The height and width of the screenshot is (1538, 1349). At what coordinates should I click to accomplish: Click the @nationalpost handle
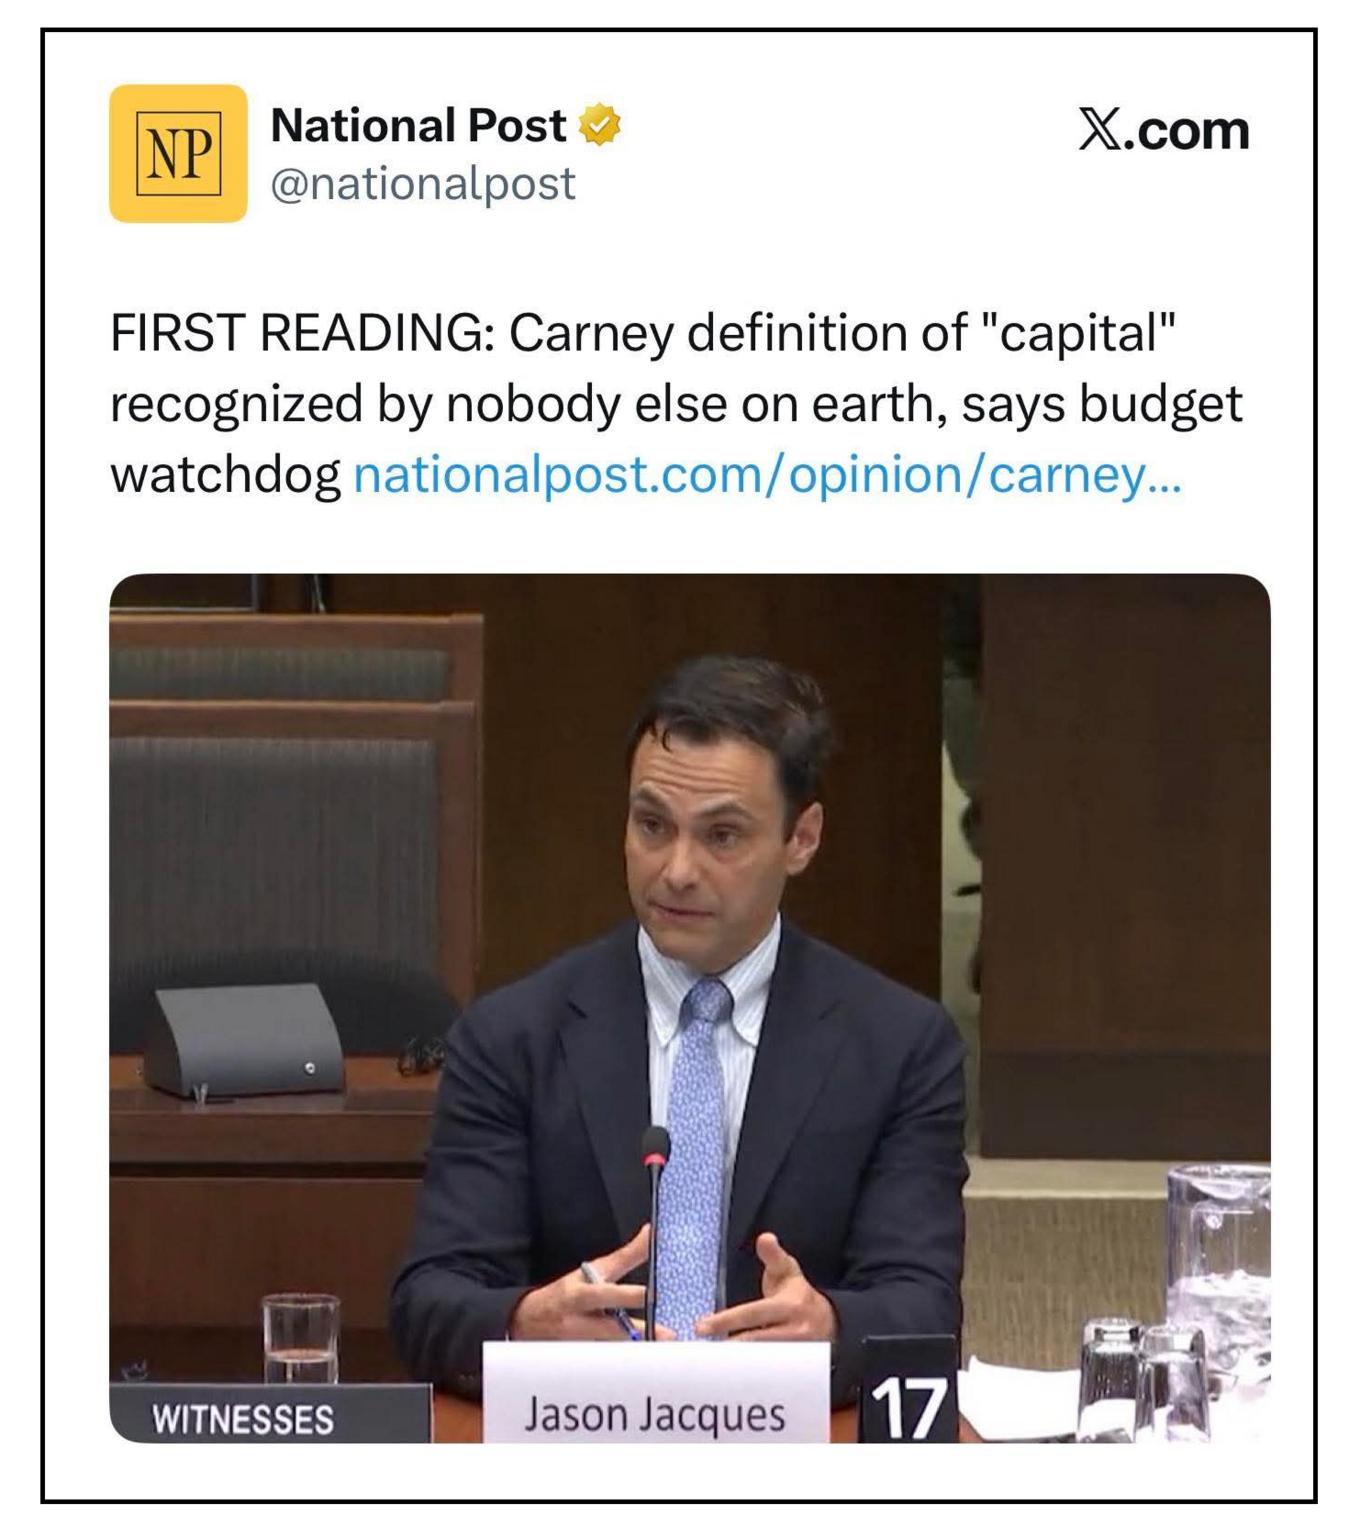click(423, 184)
